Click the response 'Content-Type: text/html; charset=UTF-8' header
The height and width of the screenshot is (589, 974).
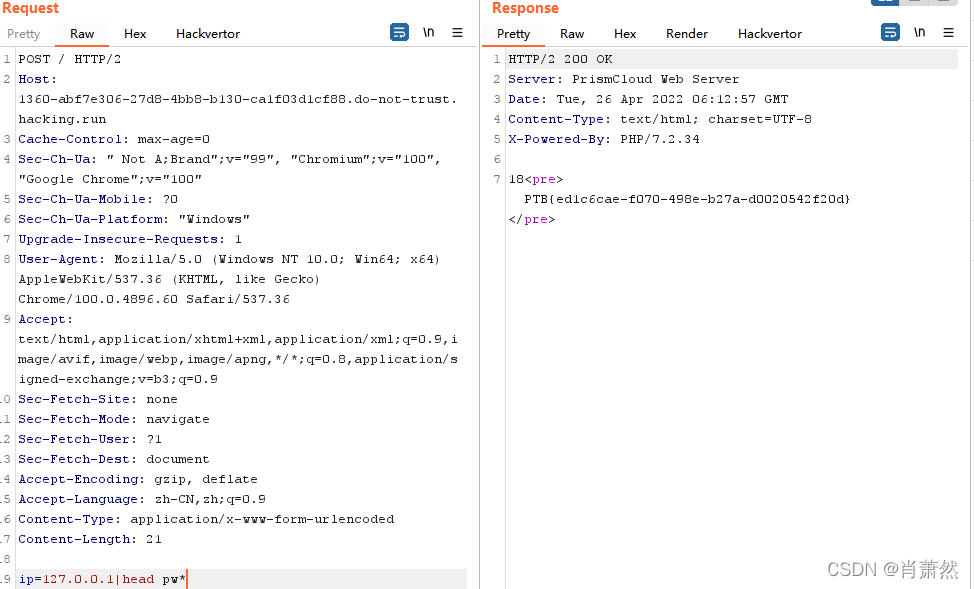[x=660, y=119]
